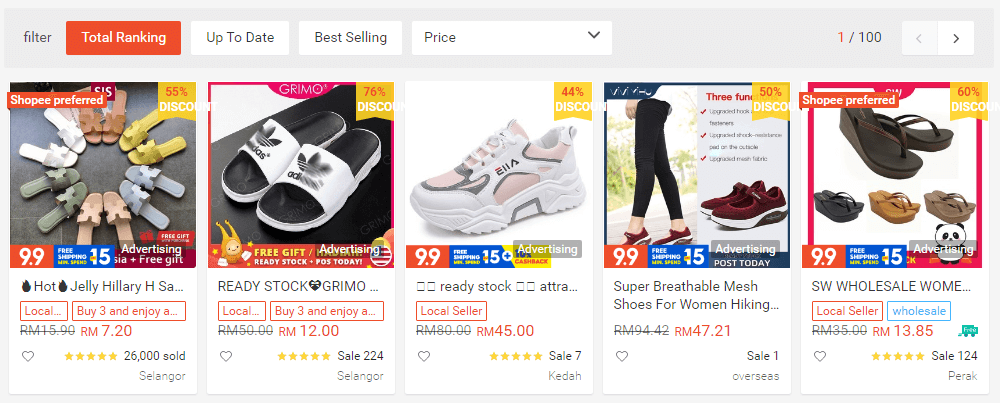Image resolution: width=1000 pixels, height=403 pixels.
Task: Select the Total Ranking tab
Action: [x=123, y=38]
